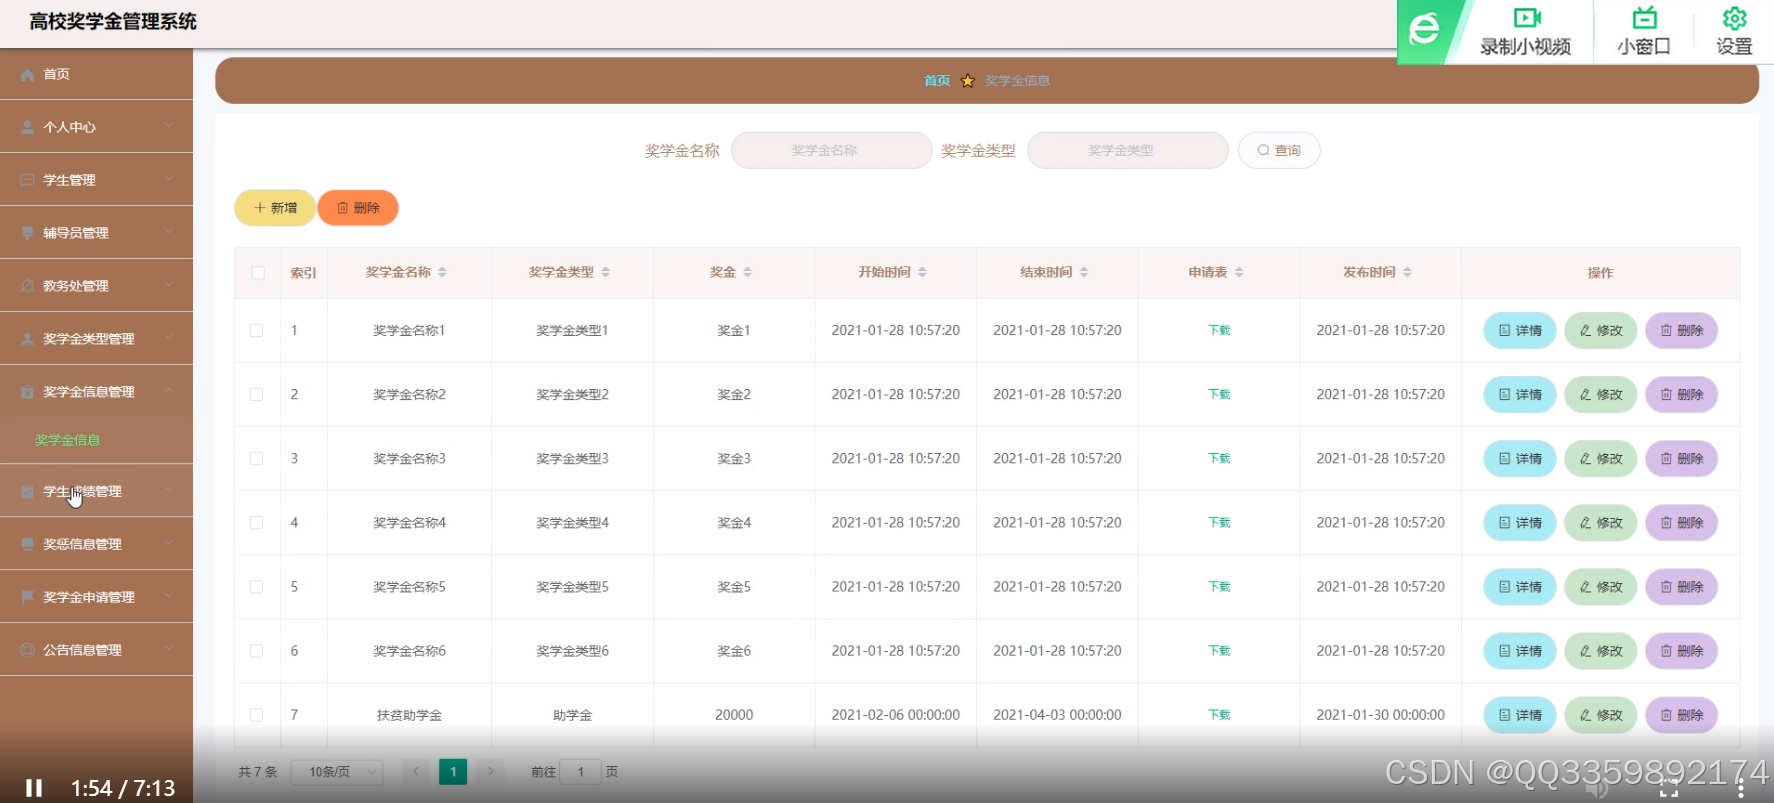Open the 10条/页 page size dropdown

[337, 772]
